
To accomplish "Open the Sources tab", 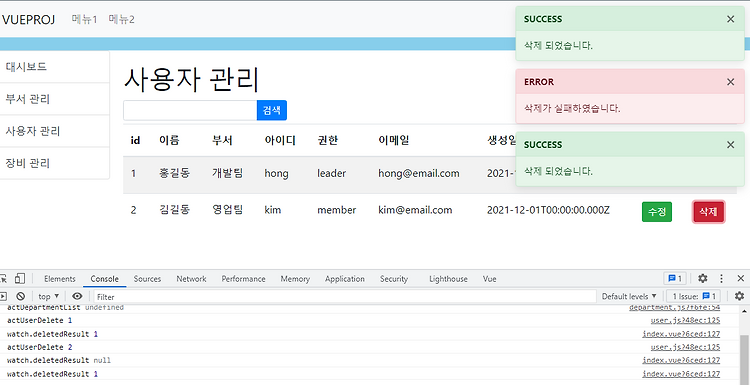I will tap(147, 279).
